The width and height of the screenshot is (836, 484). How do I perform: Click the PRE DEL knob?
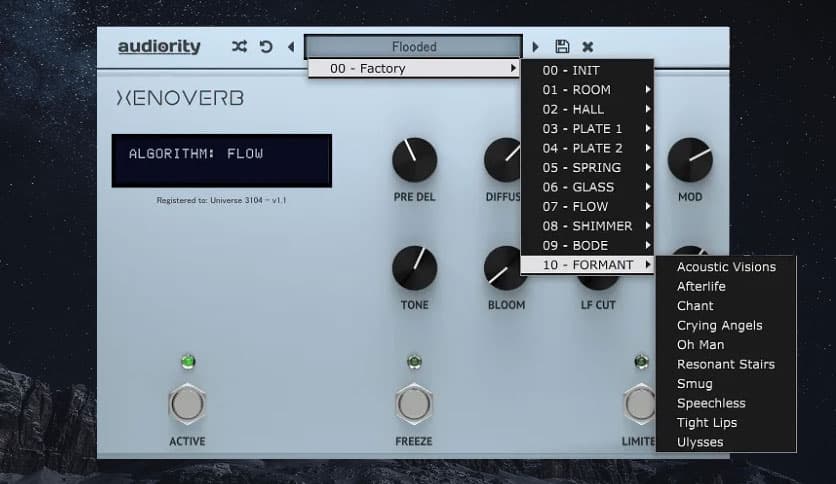tap(414, 160)
